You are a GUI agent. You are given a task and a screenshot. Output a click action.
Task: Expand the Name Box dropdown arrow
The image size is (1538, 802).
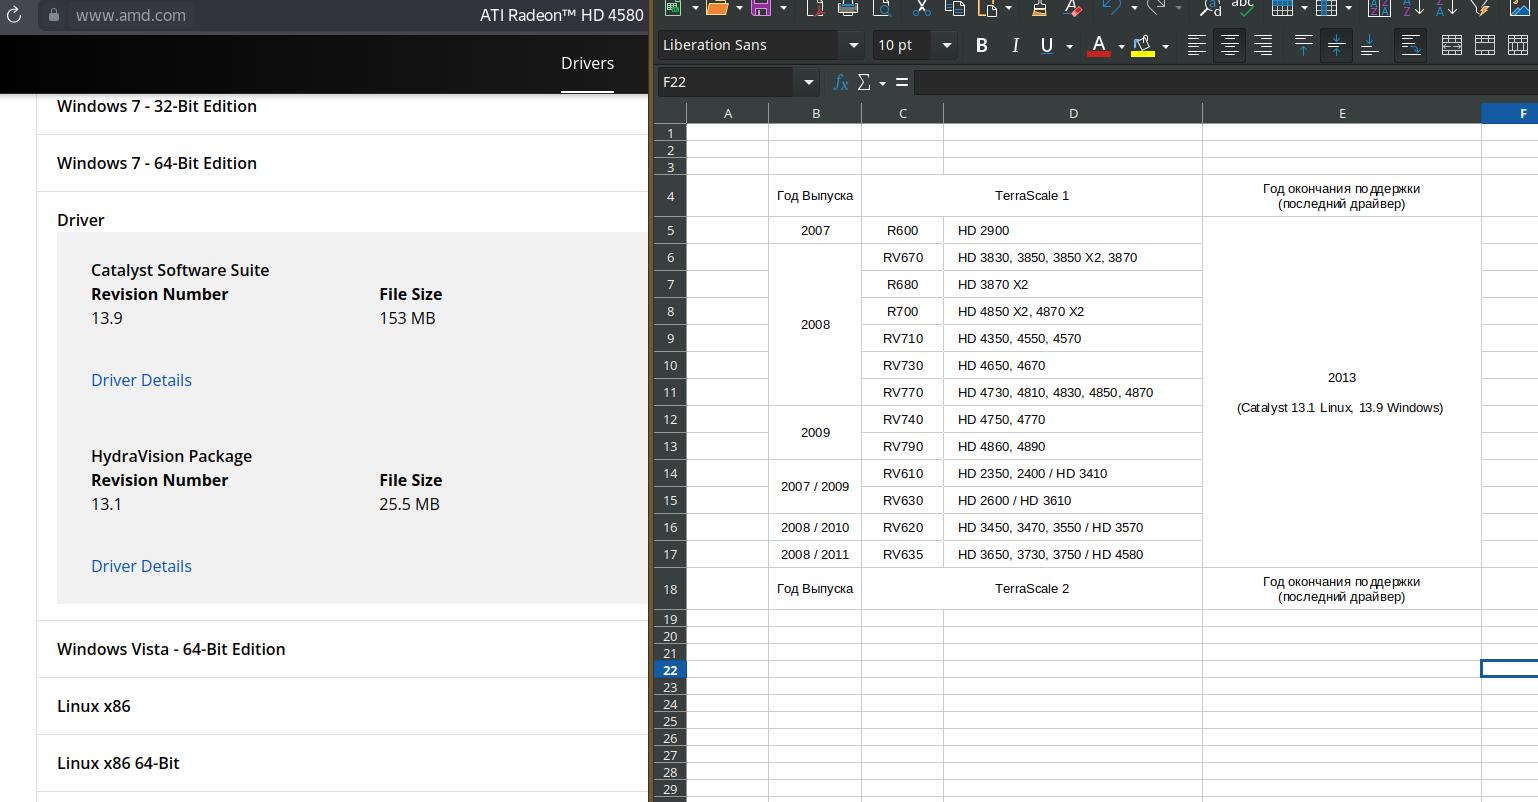coord(808,82)
